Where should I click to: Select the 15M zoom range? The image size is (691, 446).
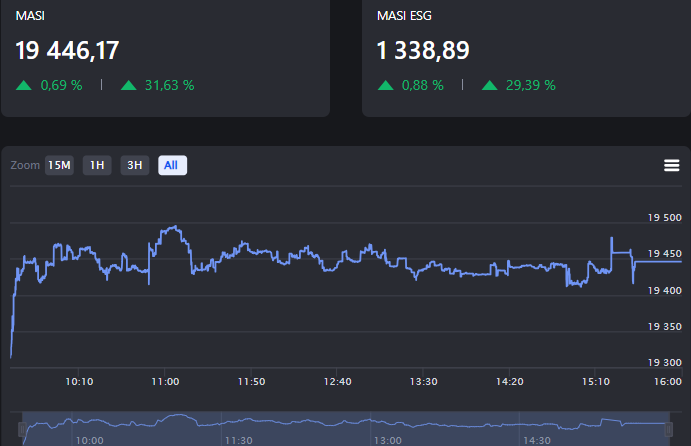pos(59,165)
